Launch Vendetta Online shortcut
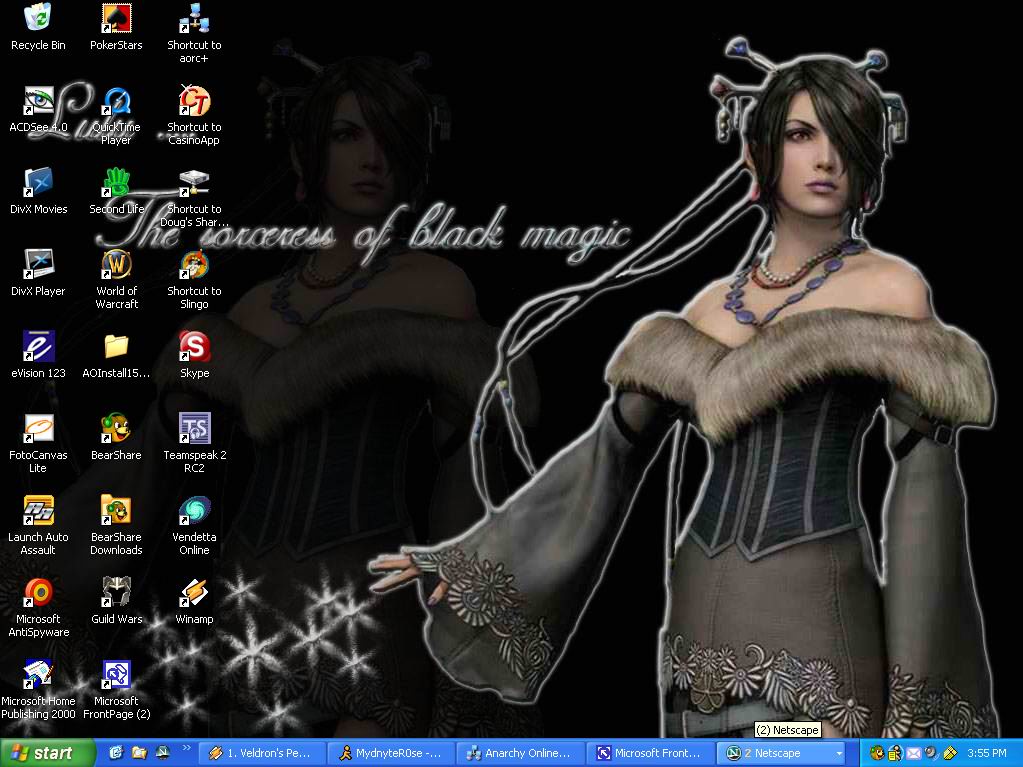Viewport: 1023px width, 767px height. tap(194, 512)
